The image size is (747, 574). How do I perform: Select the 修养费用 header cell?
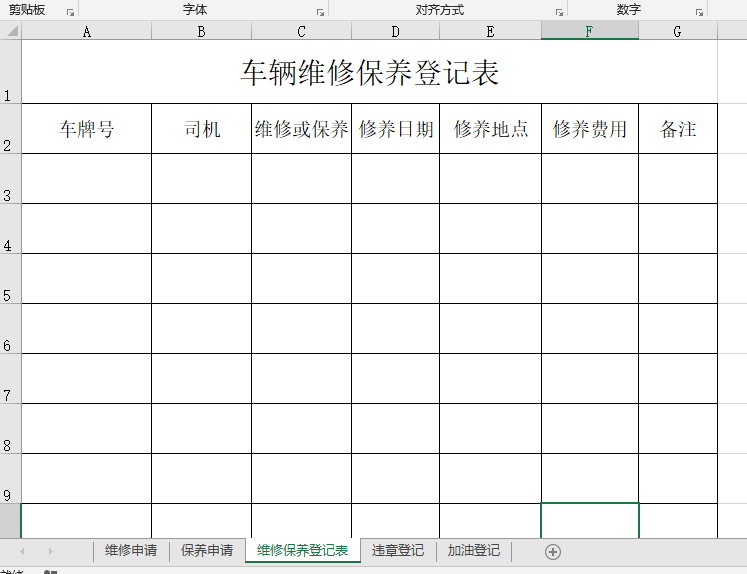click(590, 129)
